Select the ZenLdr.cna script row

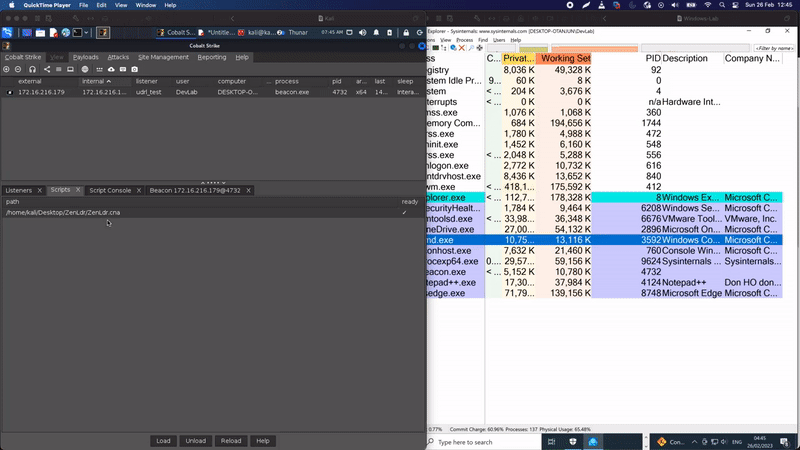213,212
